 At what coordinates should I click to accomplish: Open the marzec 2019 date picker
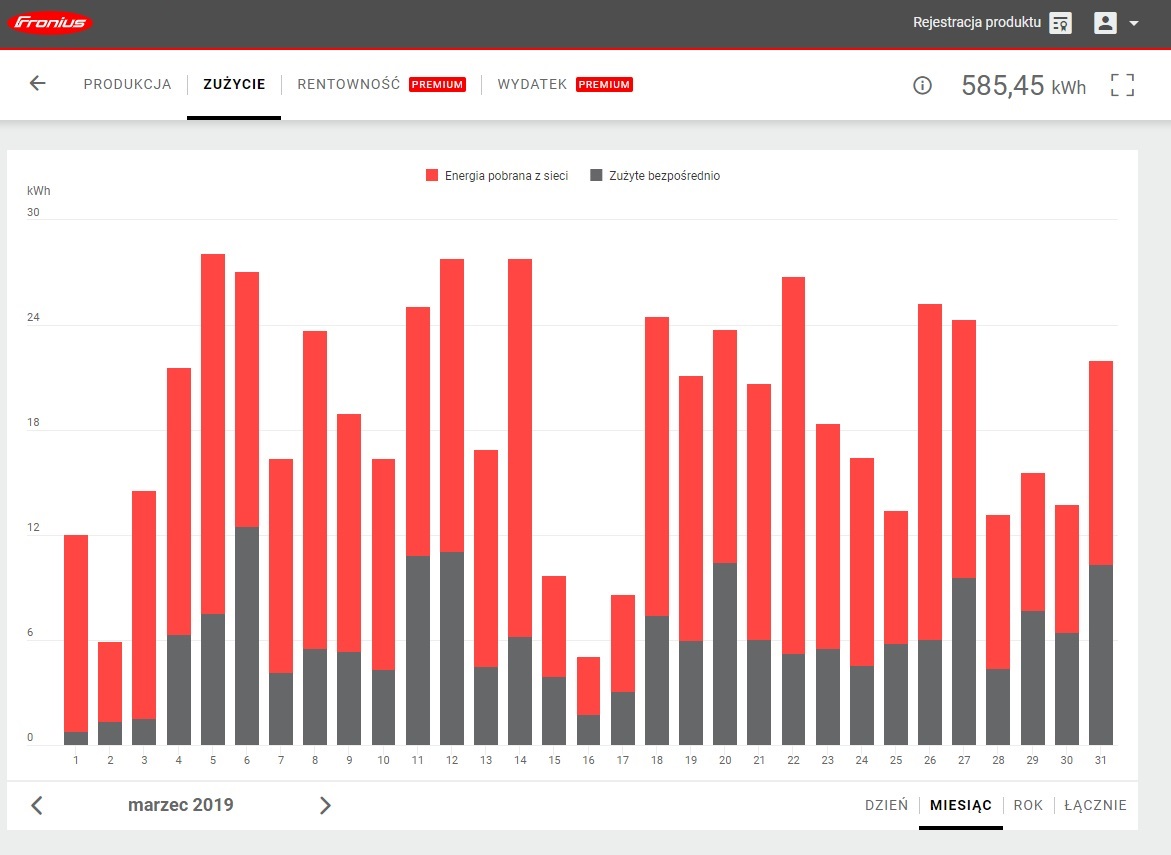coord(181,805)
